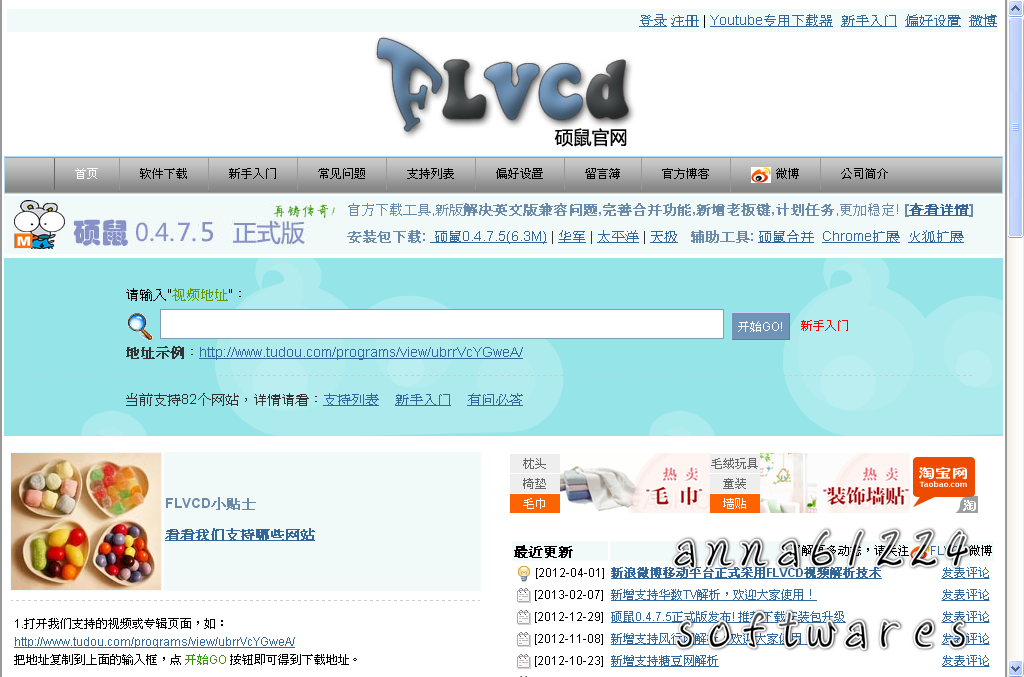Click 支持列表 link below the search area

point(351,400)
